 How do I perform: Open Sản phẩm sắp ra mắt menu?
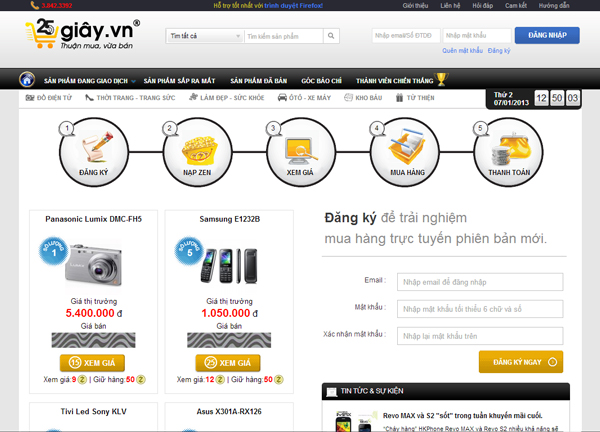179,81
